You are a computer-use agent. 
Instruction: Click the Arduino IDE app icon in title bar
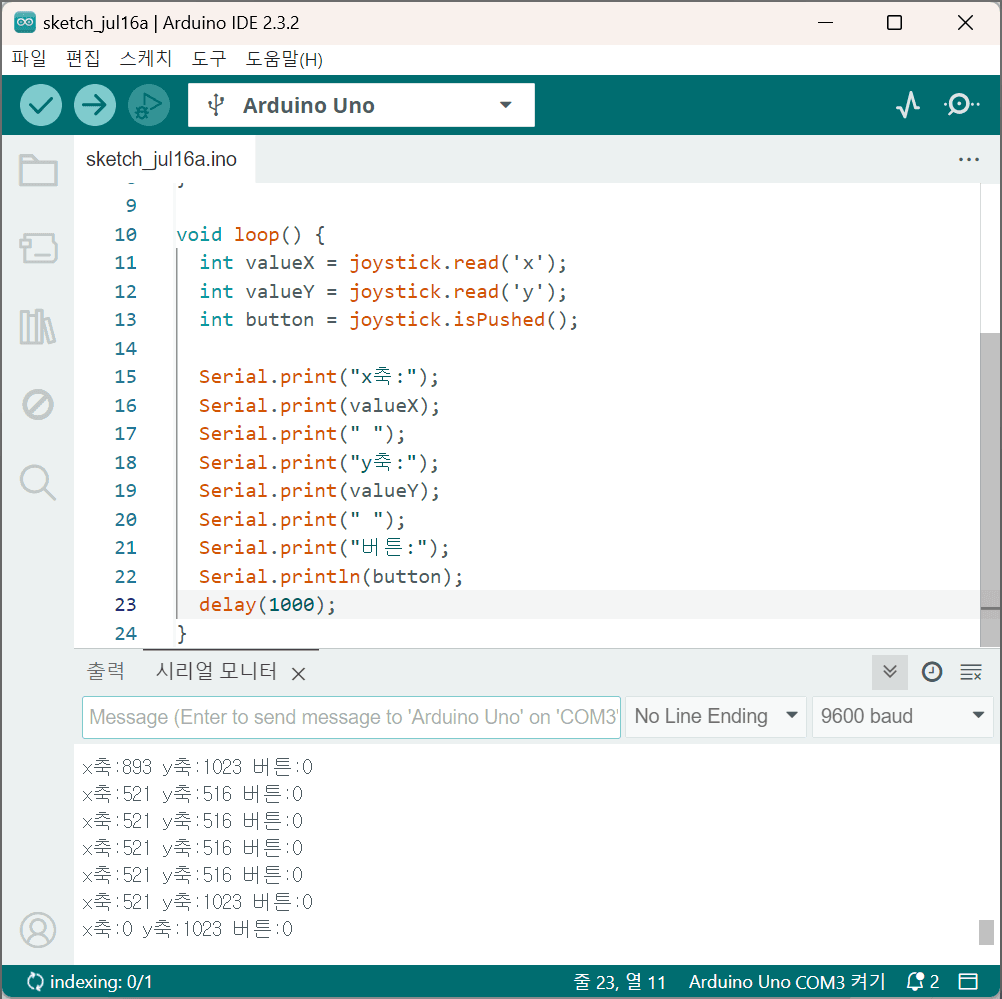25,22
